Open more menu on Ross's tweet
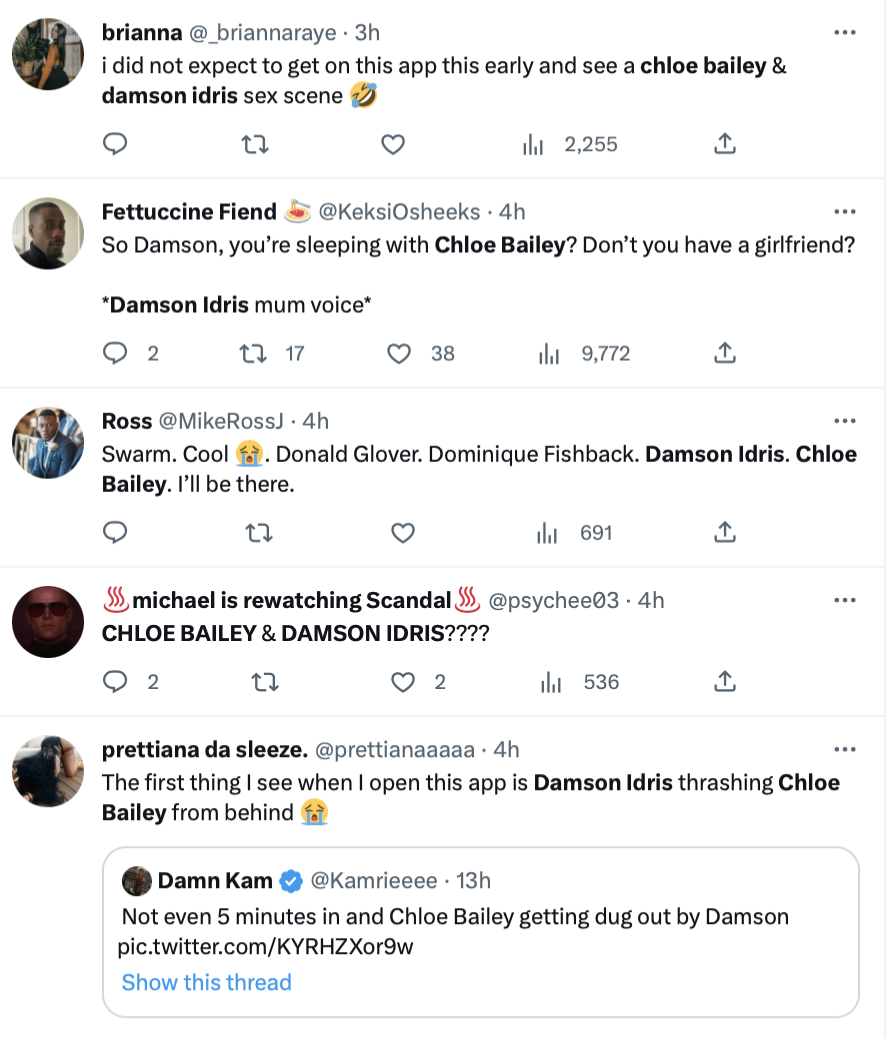Image resolution: width=889 pixels, height=1038 pixels. point(845,421)
